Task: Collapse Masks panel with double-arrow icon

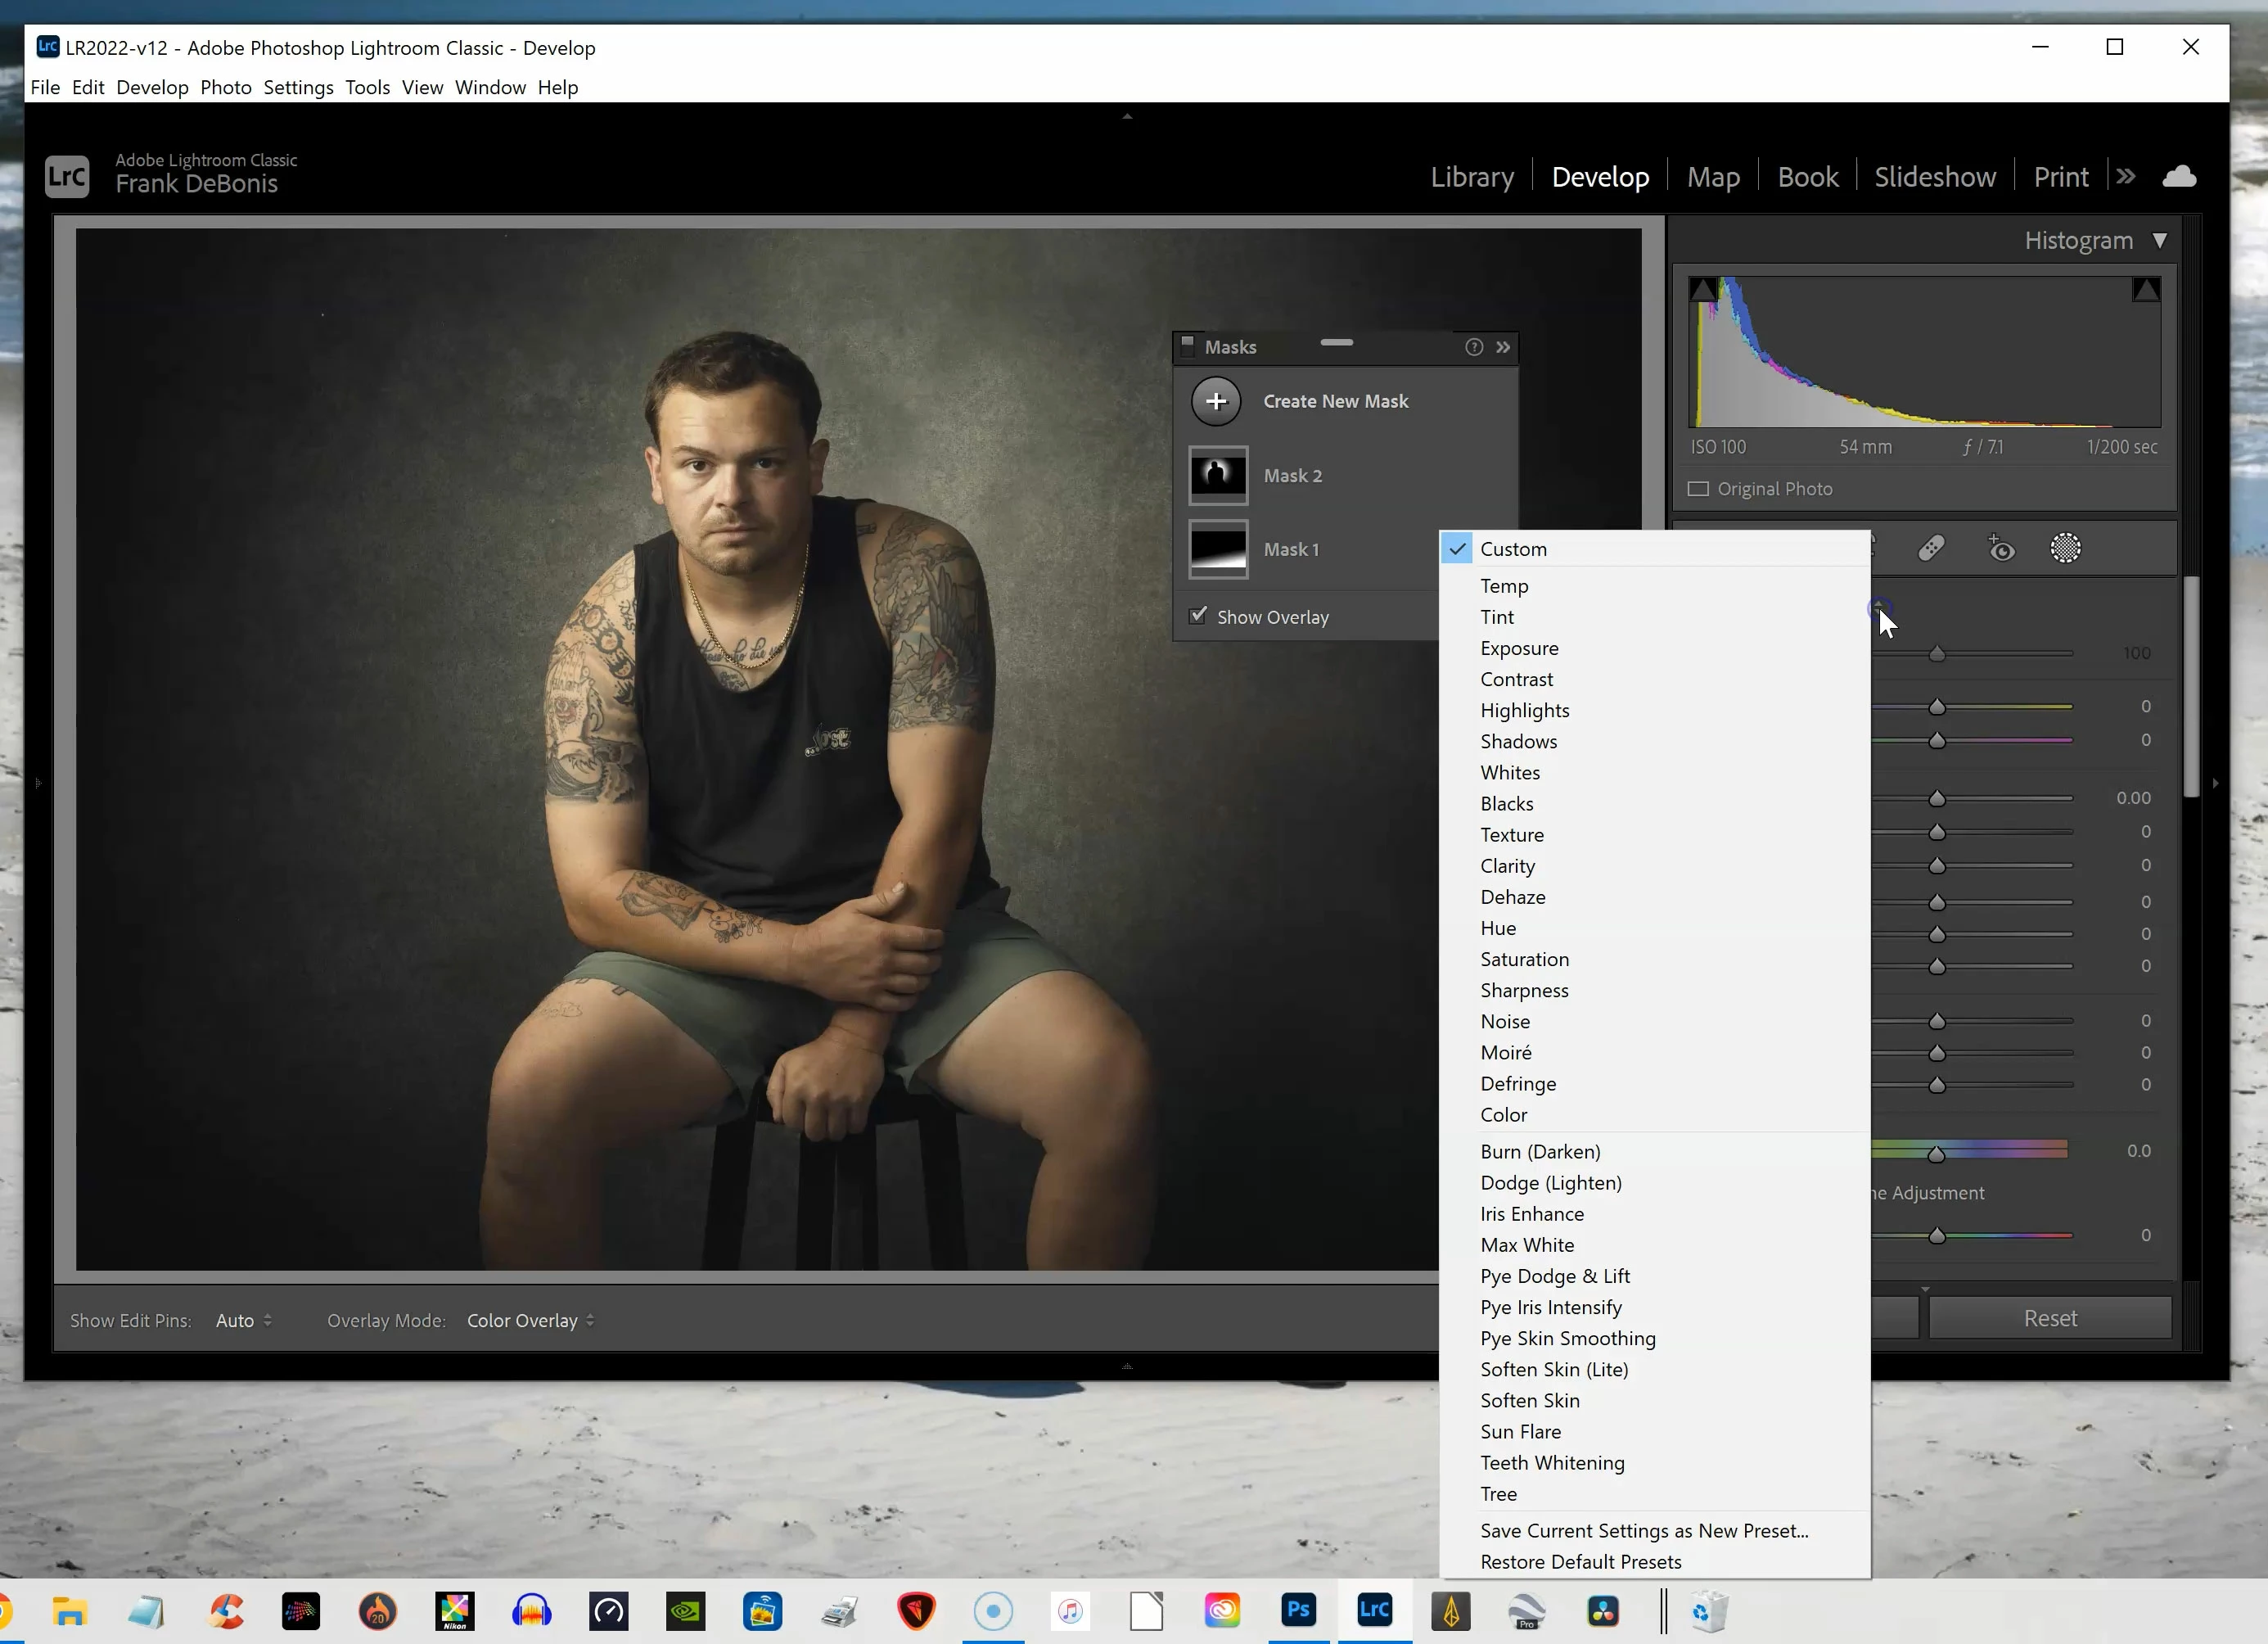Action: [1503, 347]
